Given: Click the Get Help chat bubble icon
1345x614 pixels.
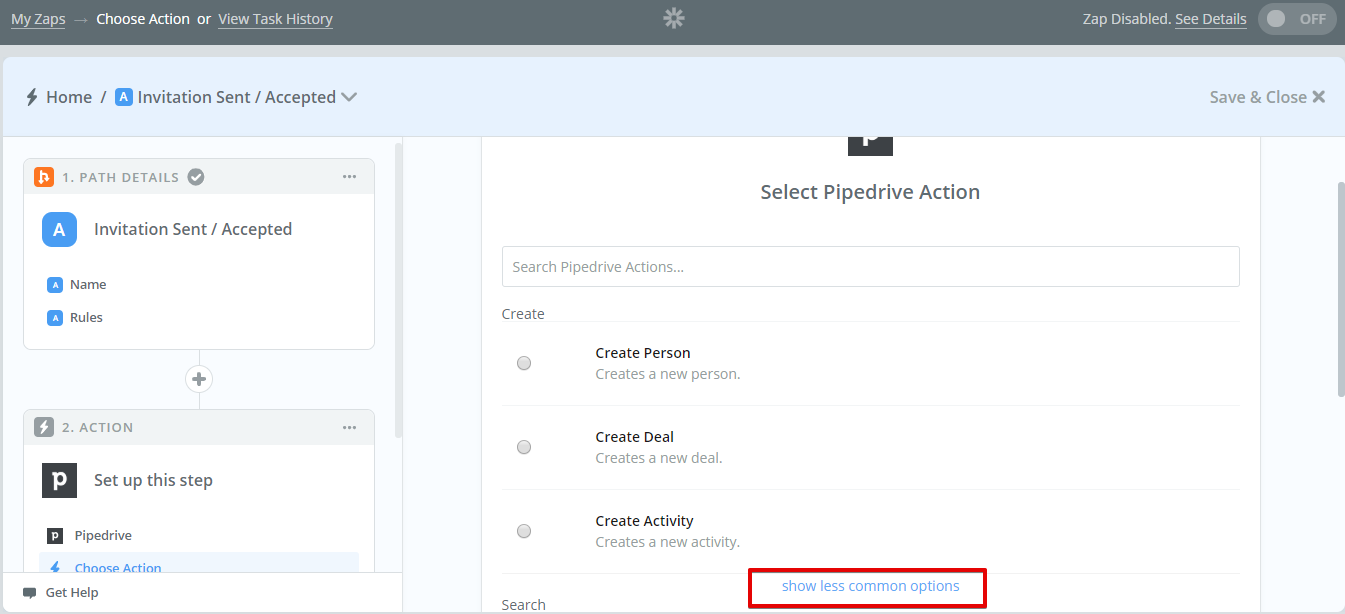Looking at the screenshot, I should 30,593.
